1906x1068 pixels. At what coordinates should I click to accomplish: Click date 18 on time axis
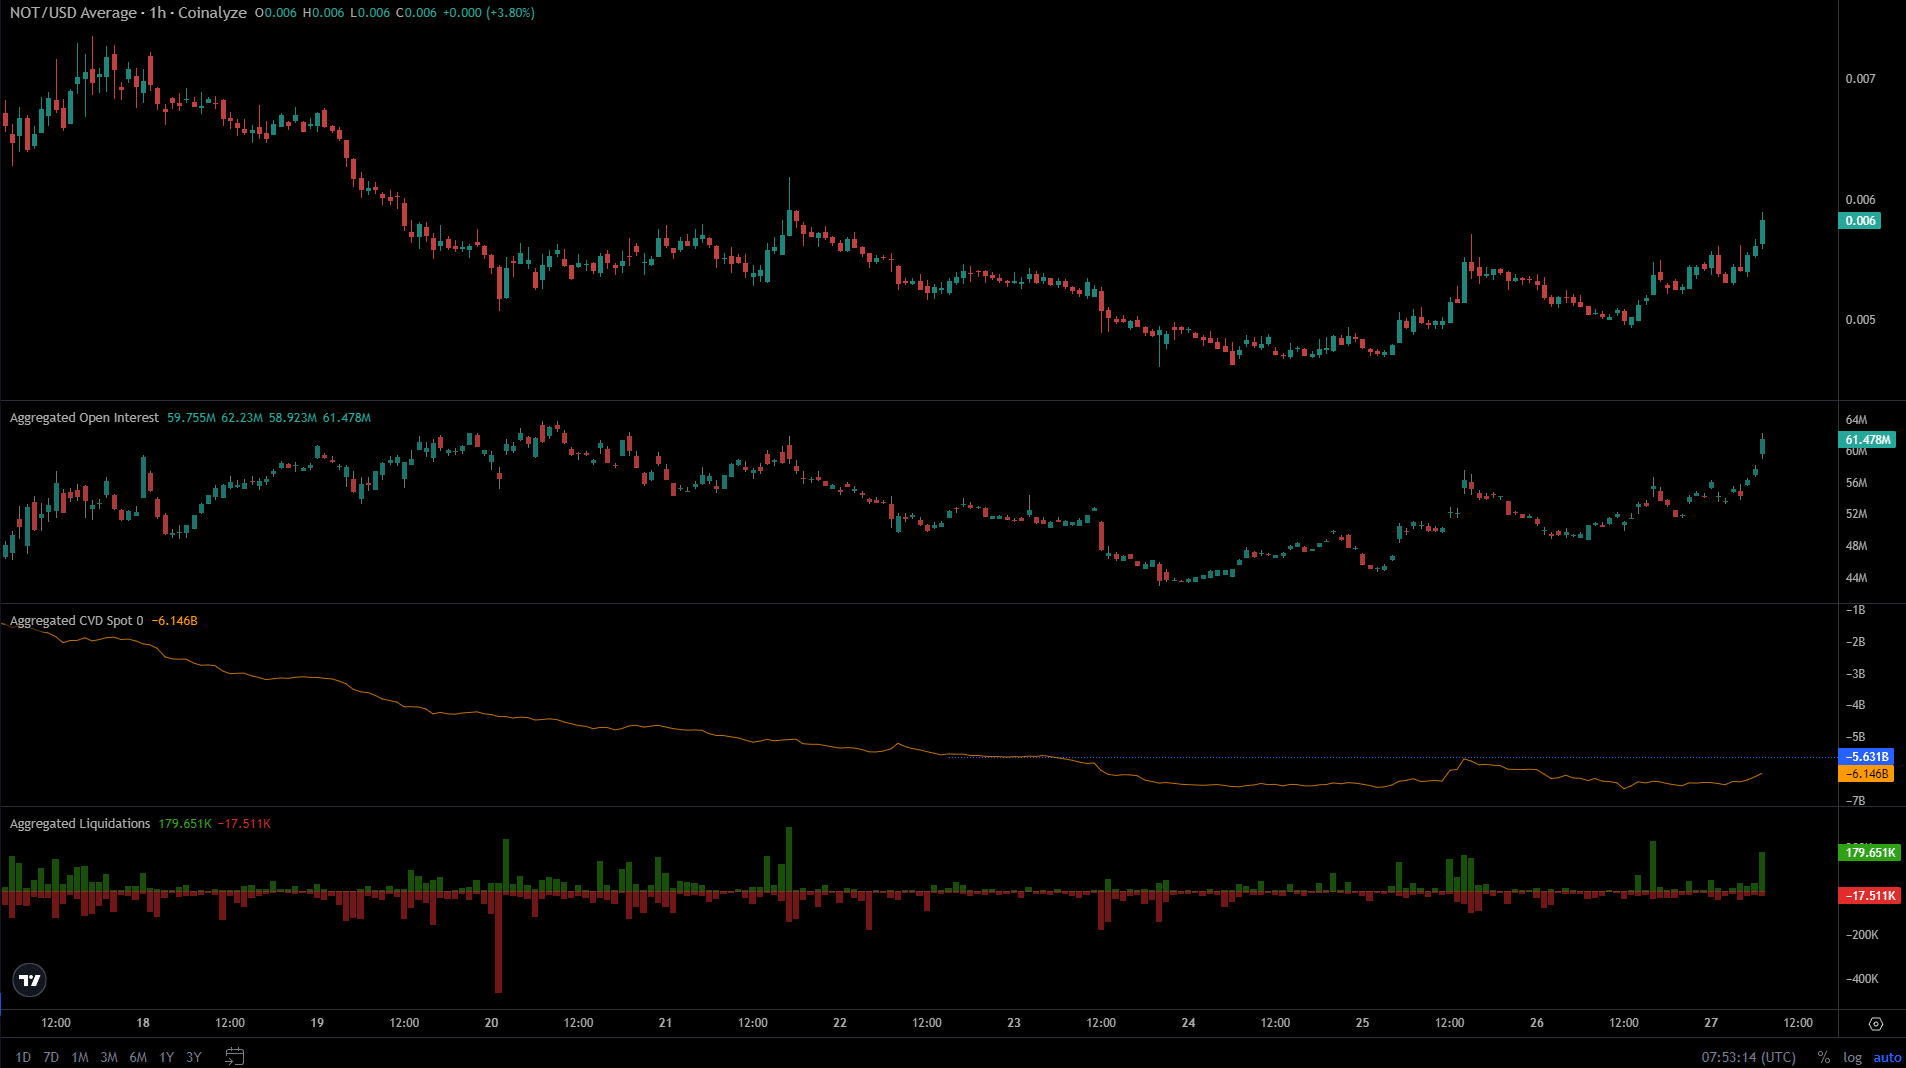pos(143,1023)
